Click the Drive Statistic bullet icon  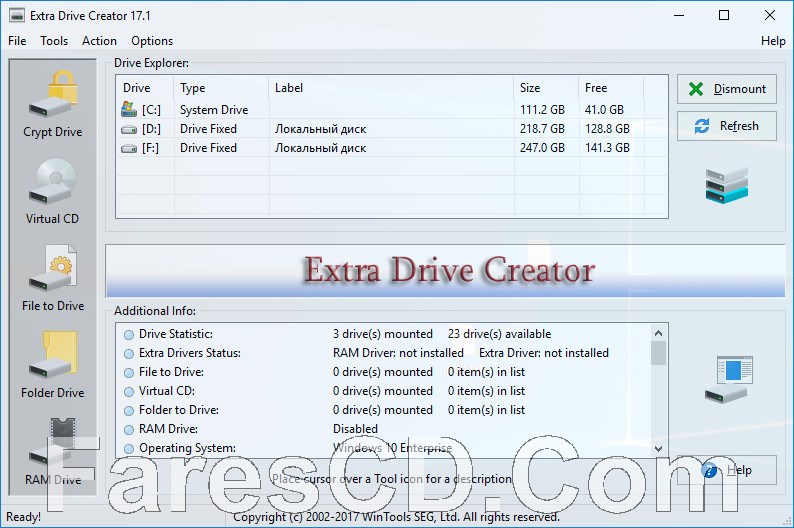[129, 335]
